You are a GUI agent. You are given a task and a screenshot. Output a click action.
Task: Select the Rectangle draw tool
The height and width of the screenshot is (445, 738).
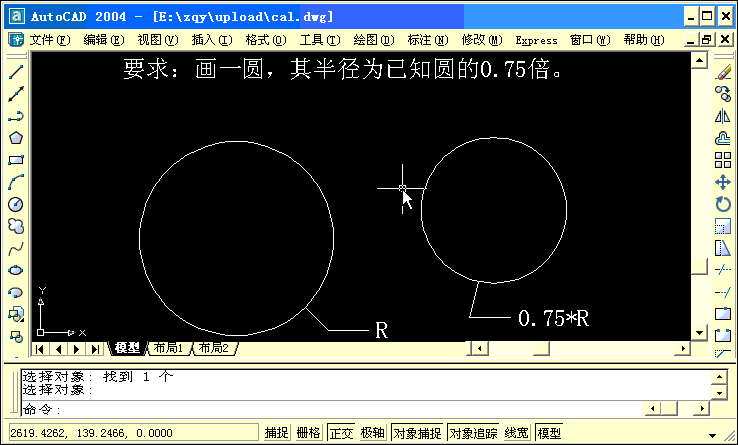tap(15, 160)
